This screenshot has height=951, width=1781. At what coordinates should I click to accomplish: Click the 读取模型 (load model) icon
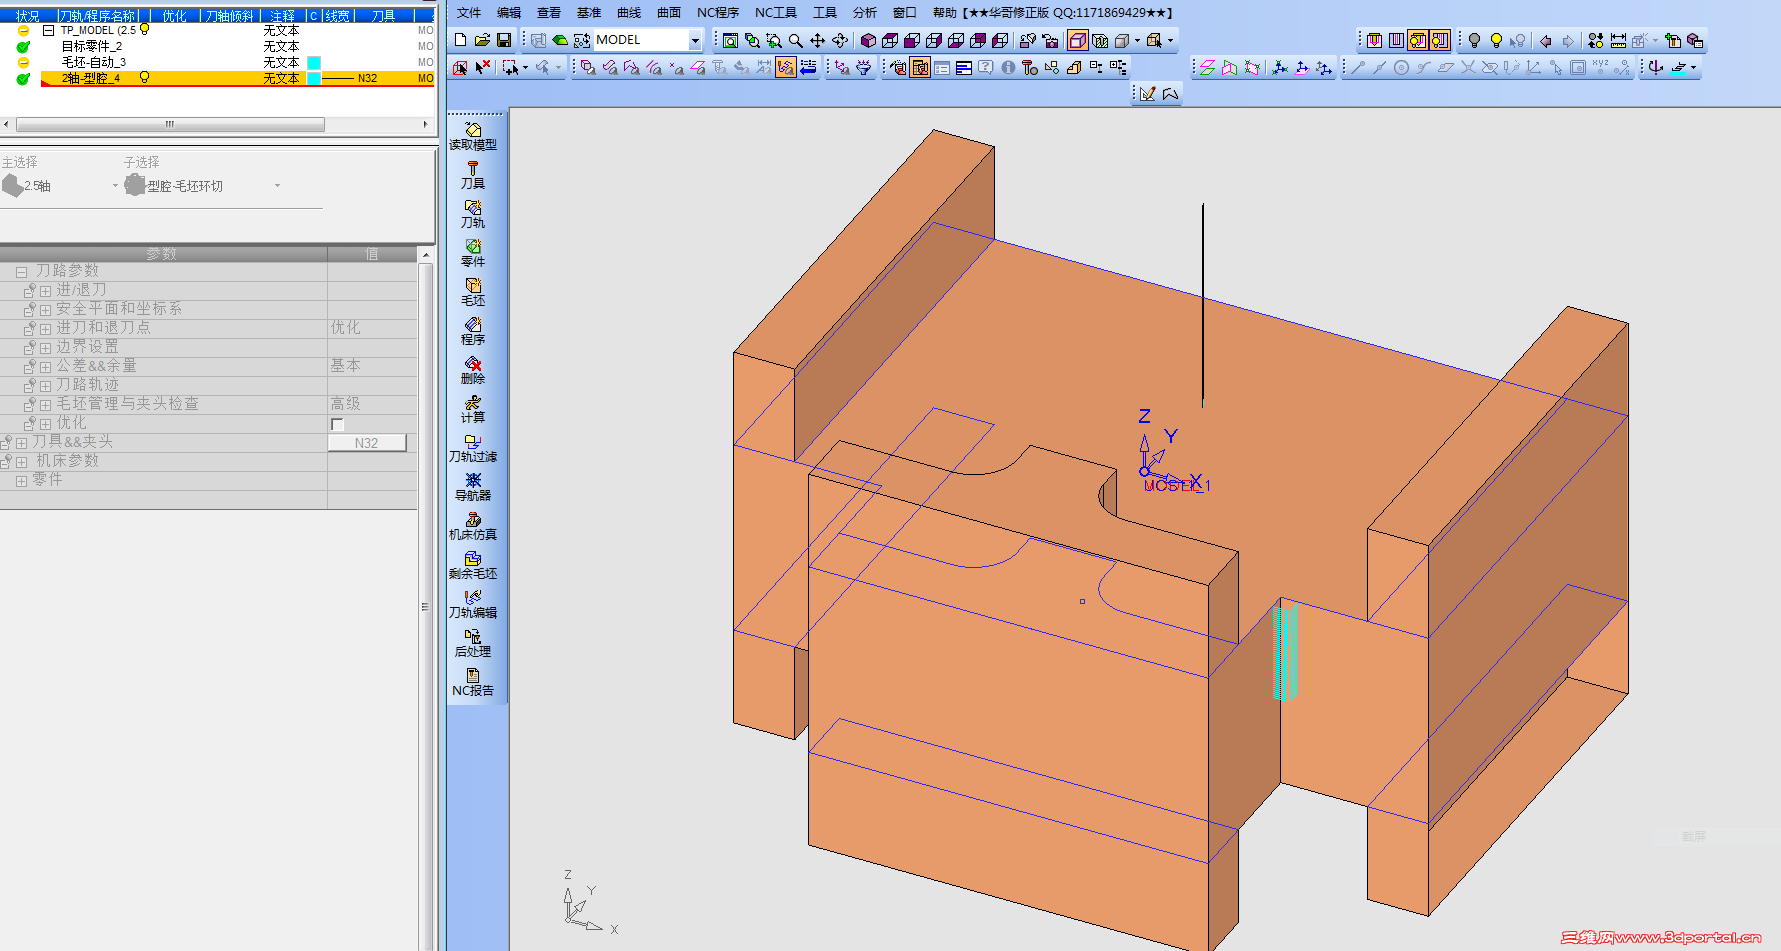[473, 137]
